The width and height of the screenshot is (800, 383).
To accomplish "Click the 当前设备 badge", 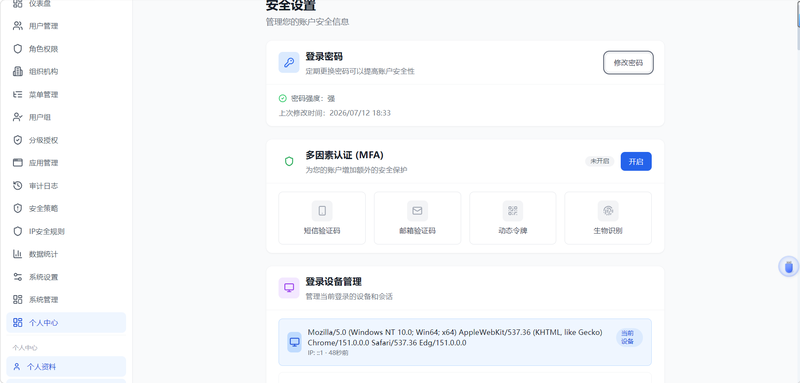I will [x=628, y=338].
